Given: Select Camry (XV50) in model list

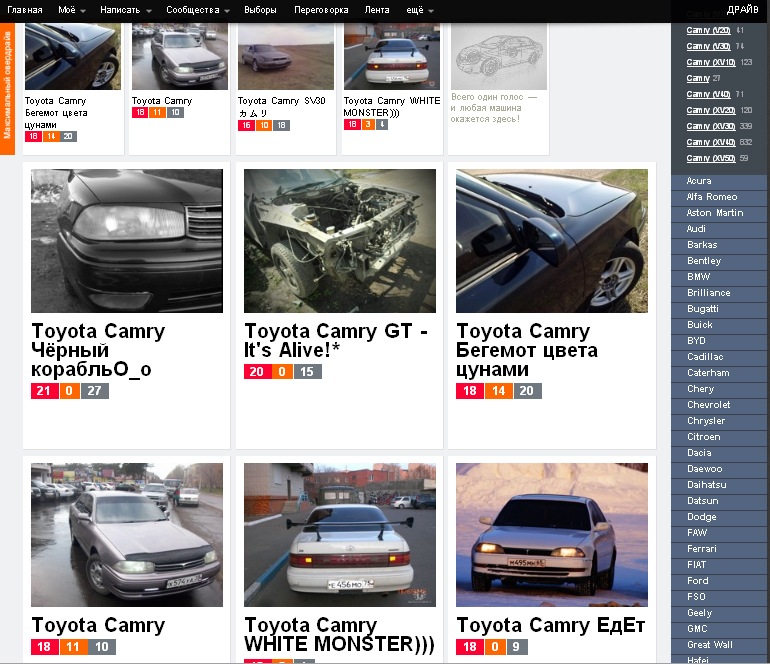Looking at the screenshot, I should tap(711, 158).
